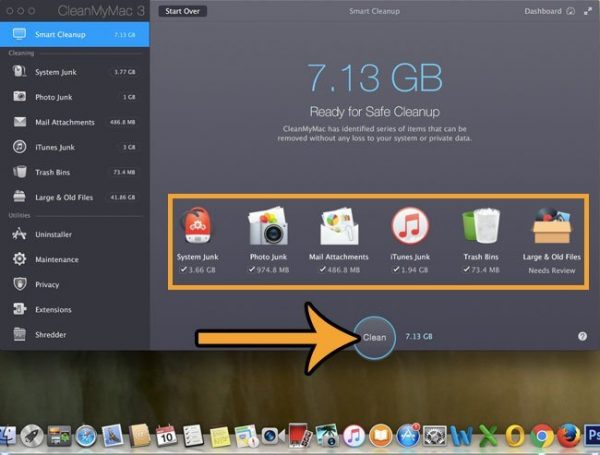The width and height of the screenshot is (600, 455).
Task: Open Reminders checklist in the Dock
Action: [x=193, y=436]
